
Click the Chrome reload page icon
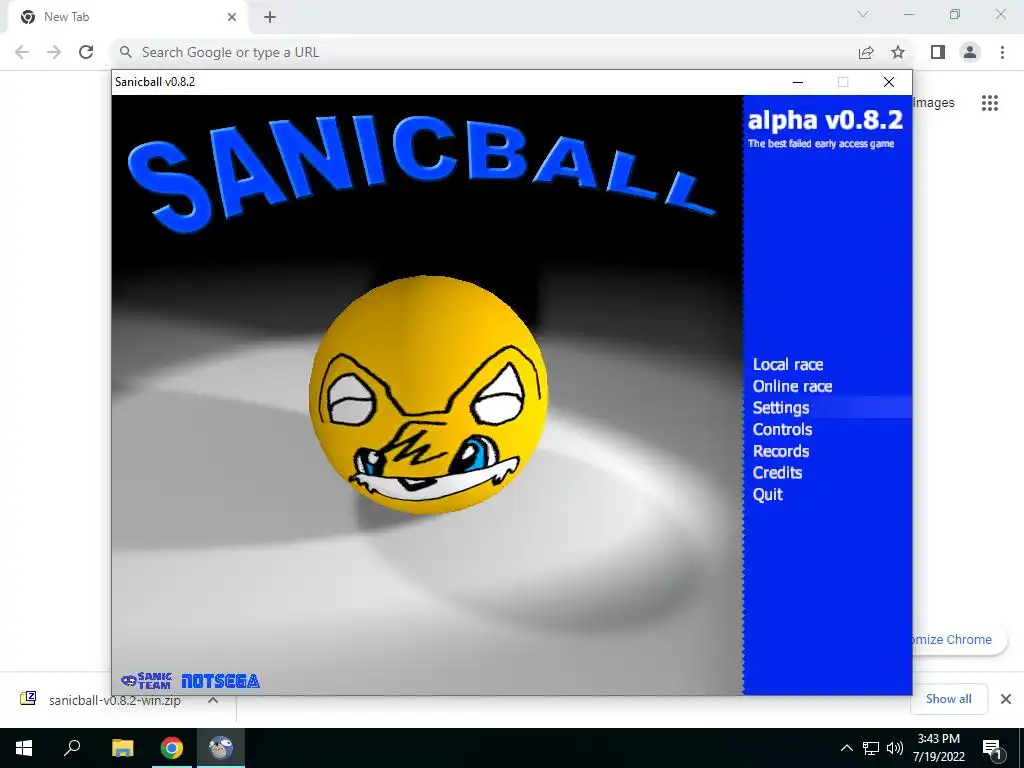(x=86, y=52)
